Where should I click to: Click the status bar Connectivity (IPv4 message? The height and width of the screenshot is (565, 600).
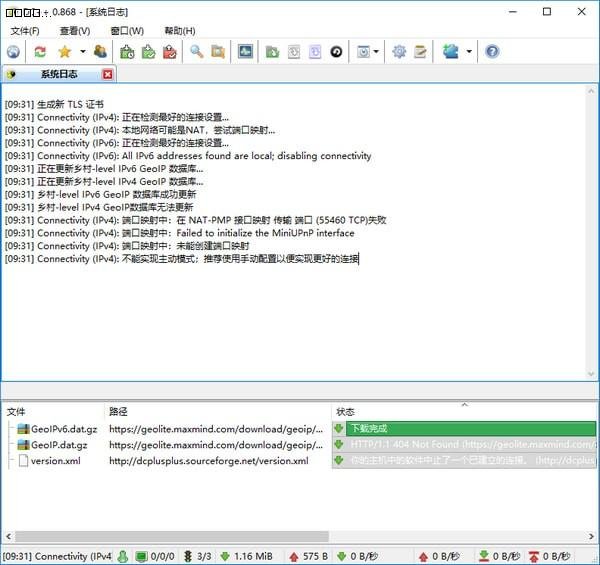57,556
